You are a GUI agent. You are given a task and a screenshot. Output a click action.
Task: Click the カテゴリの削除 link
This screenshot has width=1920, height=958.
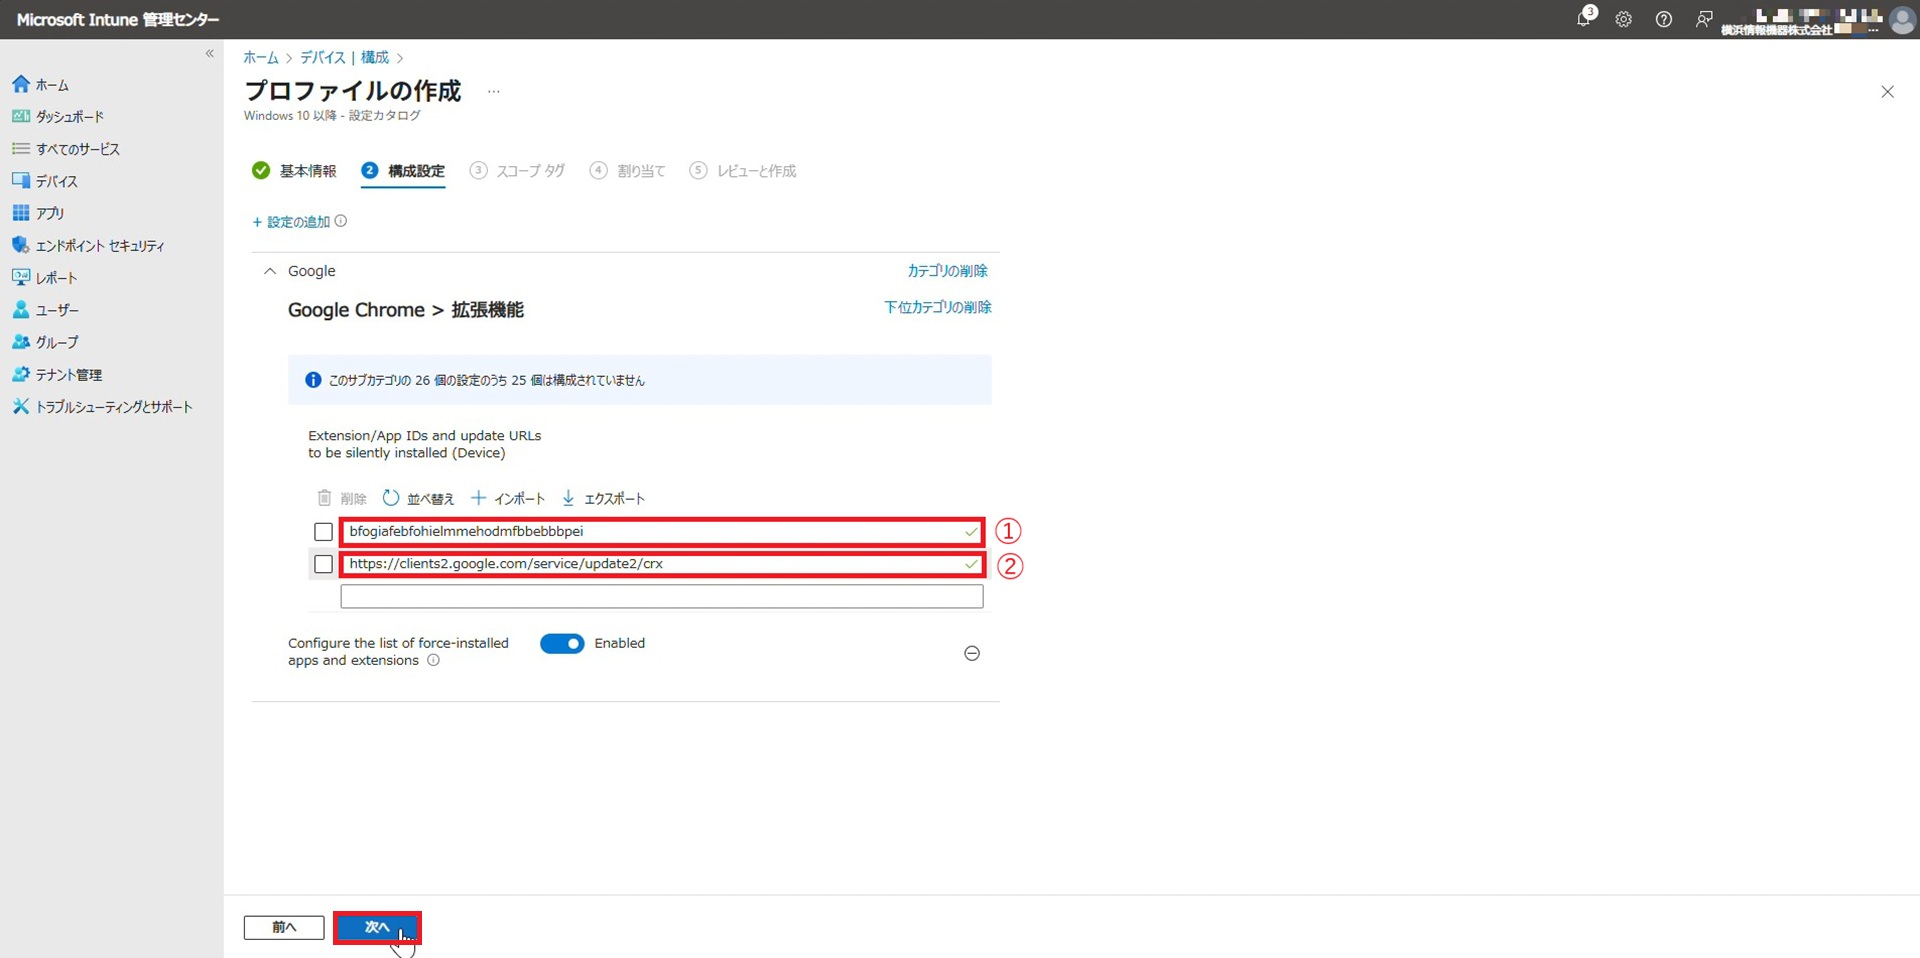click(x=946, y=271)
